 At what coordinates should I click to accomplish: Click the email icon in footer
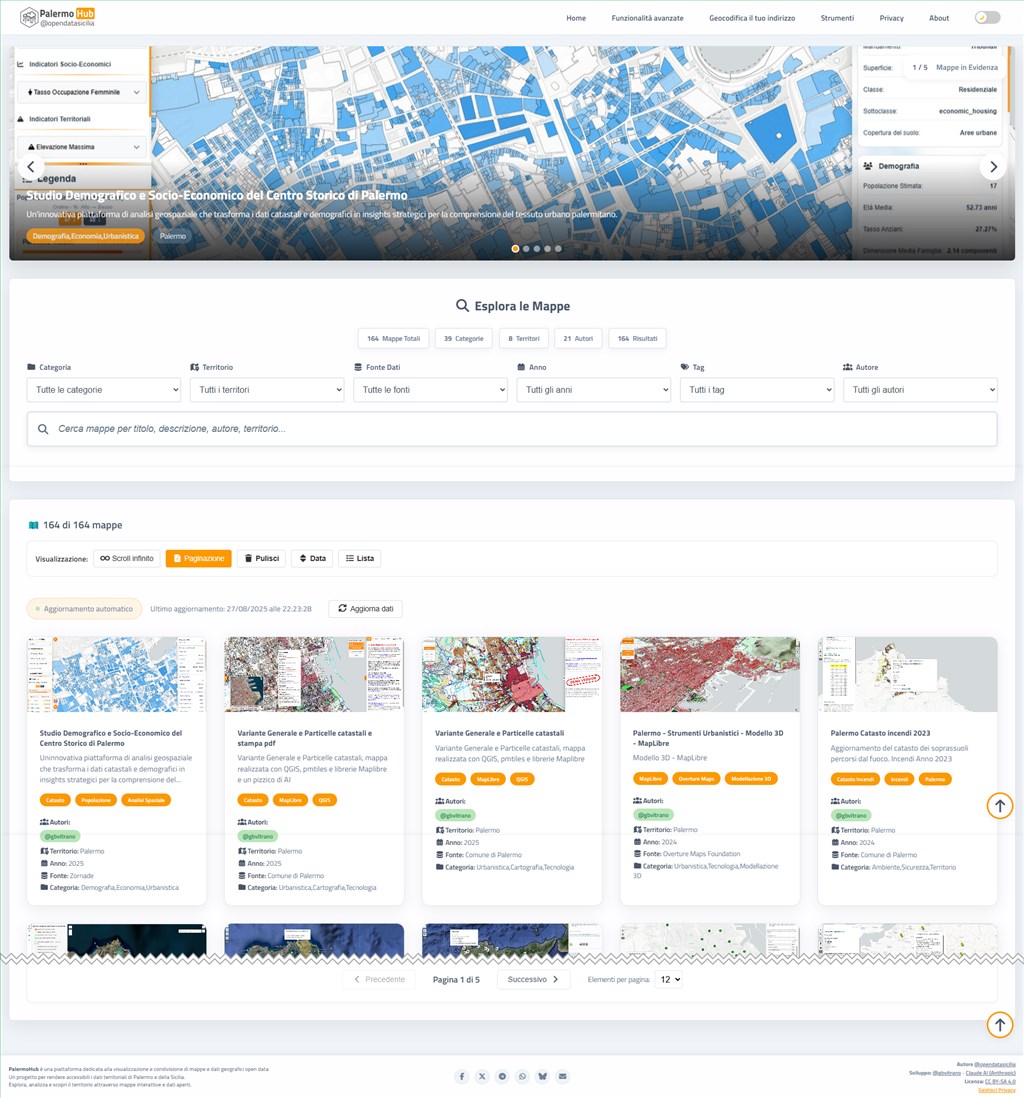562,1076
